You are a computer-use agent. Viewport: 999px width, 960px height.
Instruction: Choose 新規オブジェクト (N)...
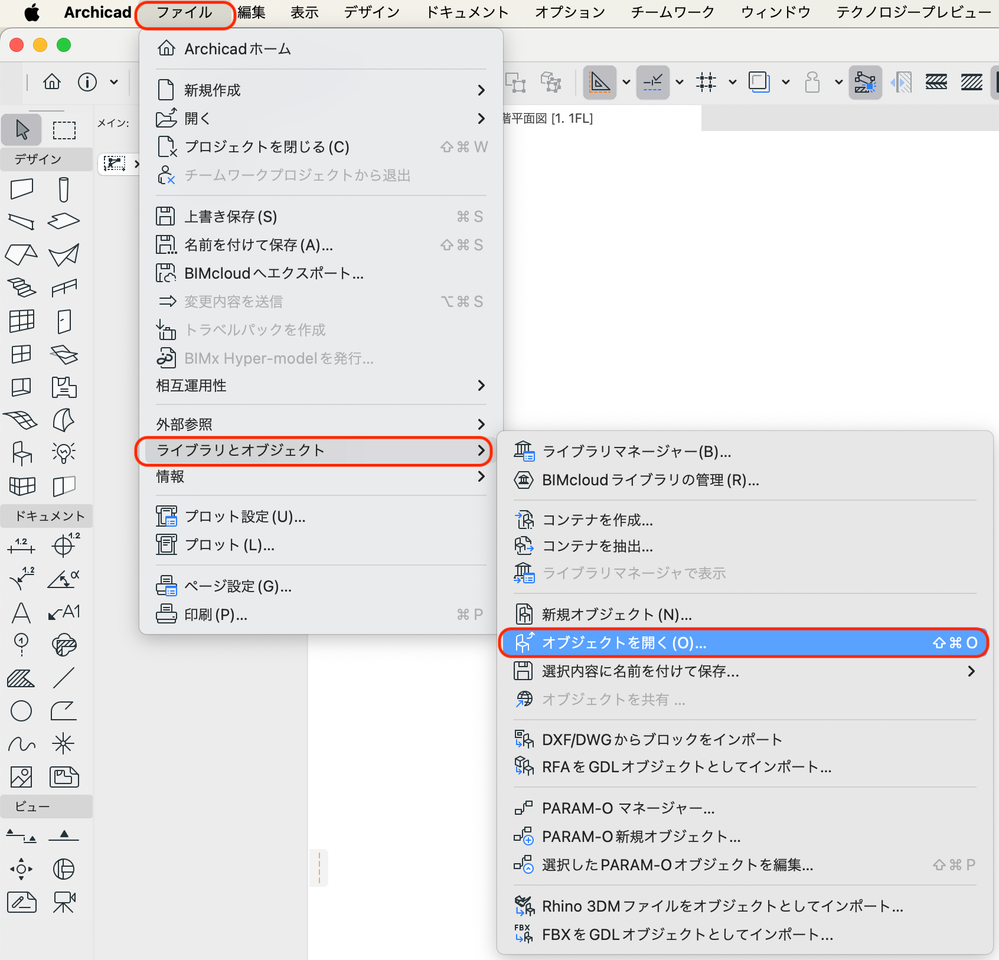[745, 615]
